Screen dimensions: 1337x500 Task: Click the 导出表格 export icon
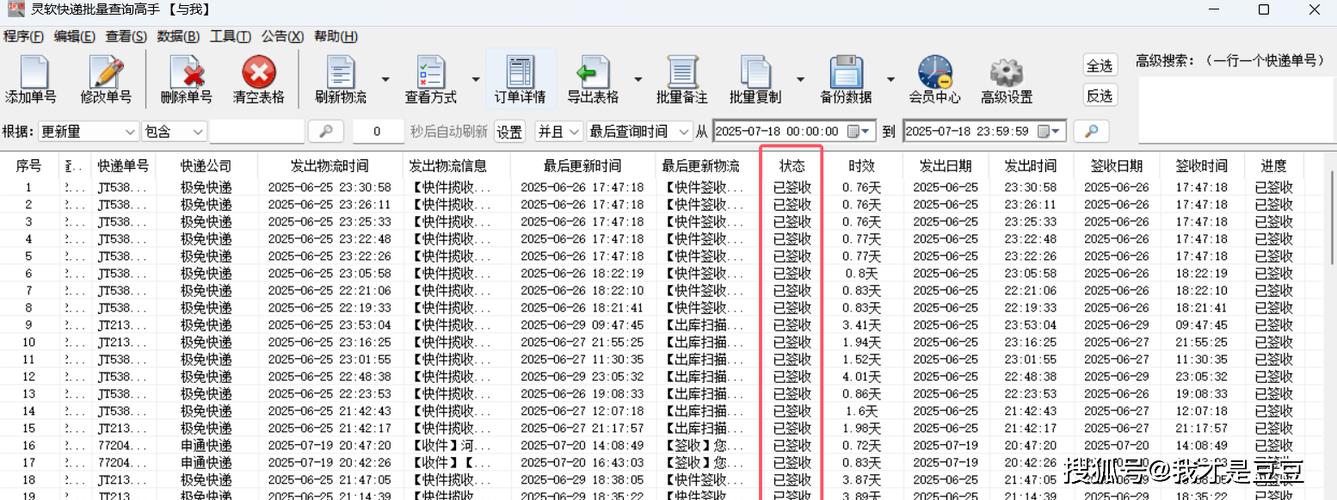click(x=592, y=75)
